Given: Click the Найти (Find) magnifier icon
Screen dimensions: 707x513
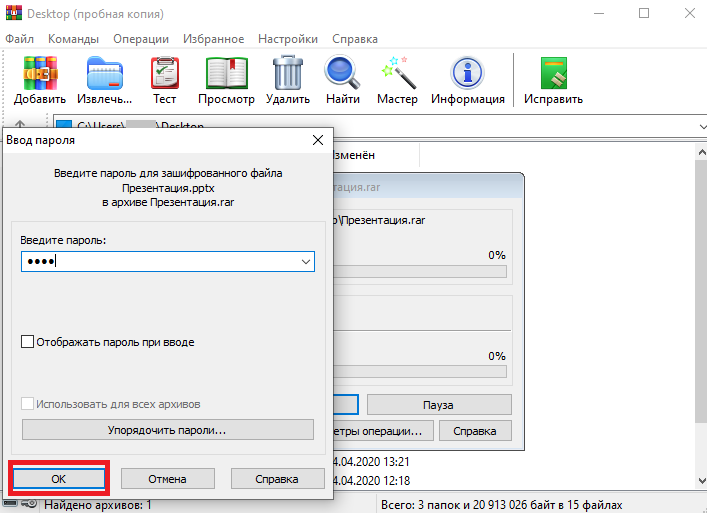Looking at the screenshot, I should tap(343, 73).
